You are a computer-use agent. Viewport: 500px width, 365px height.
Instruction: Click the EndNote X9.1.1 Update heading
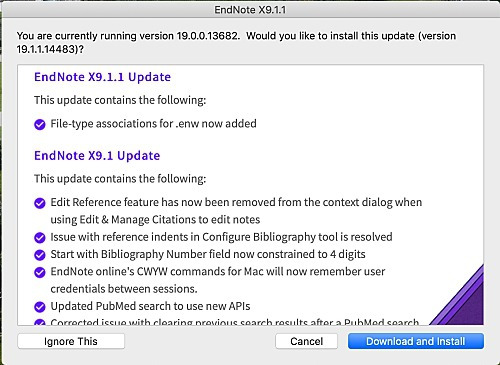pyautogui.click(x=102, y=77)
